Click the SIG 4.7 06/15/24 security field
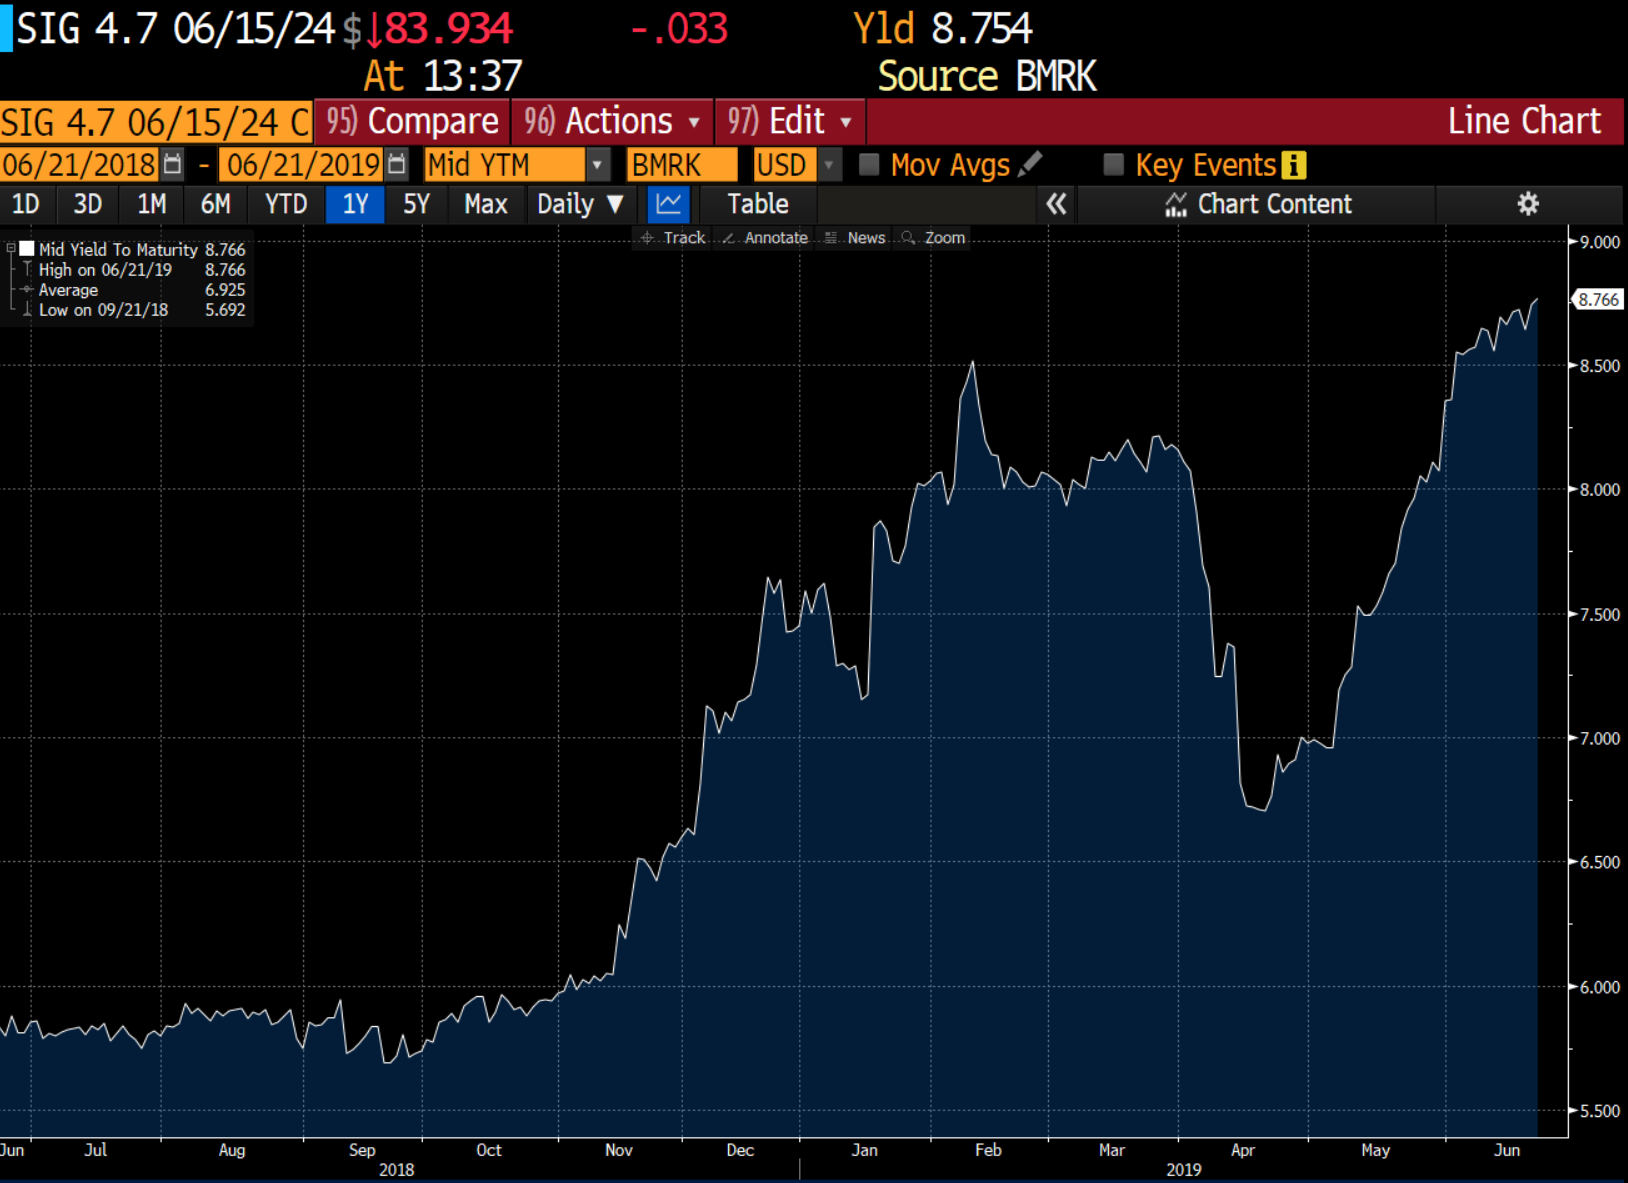 pyautogui.click(x=156, y=122)
